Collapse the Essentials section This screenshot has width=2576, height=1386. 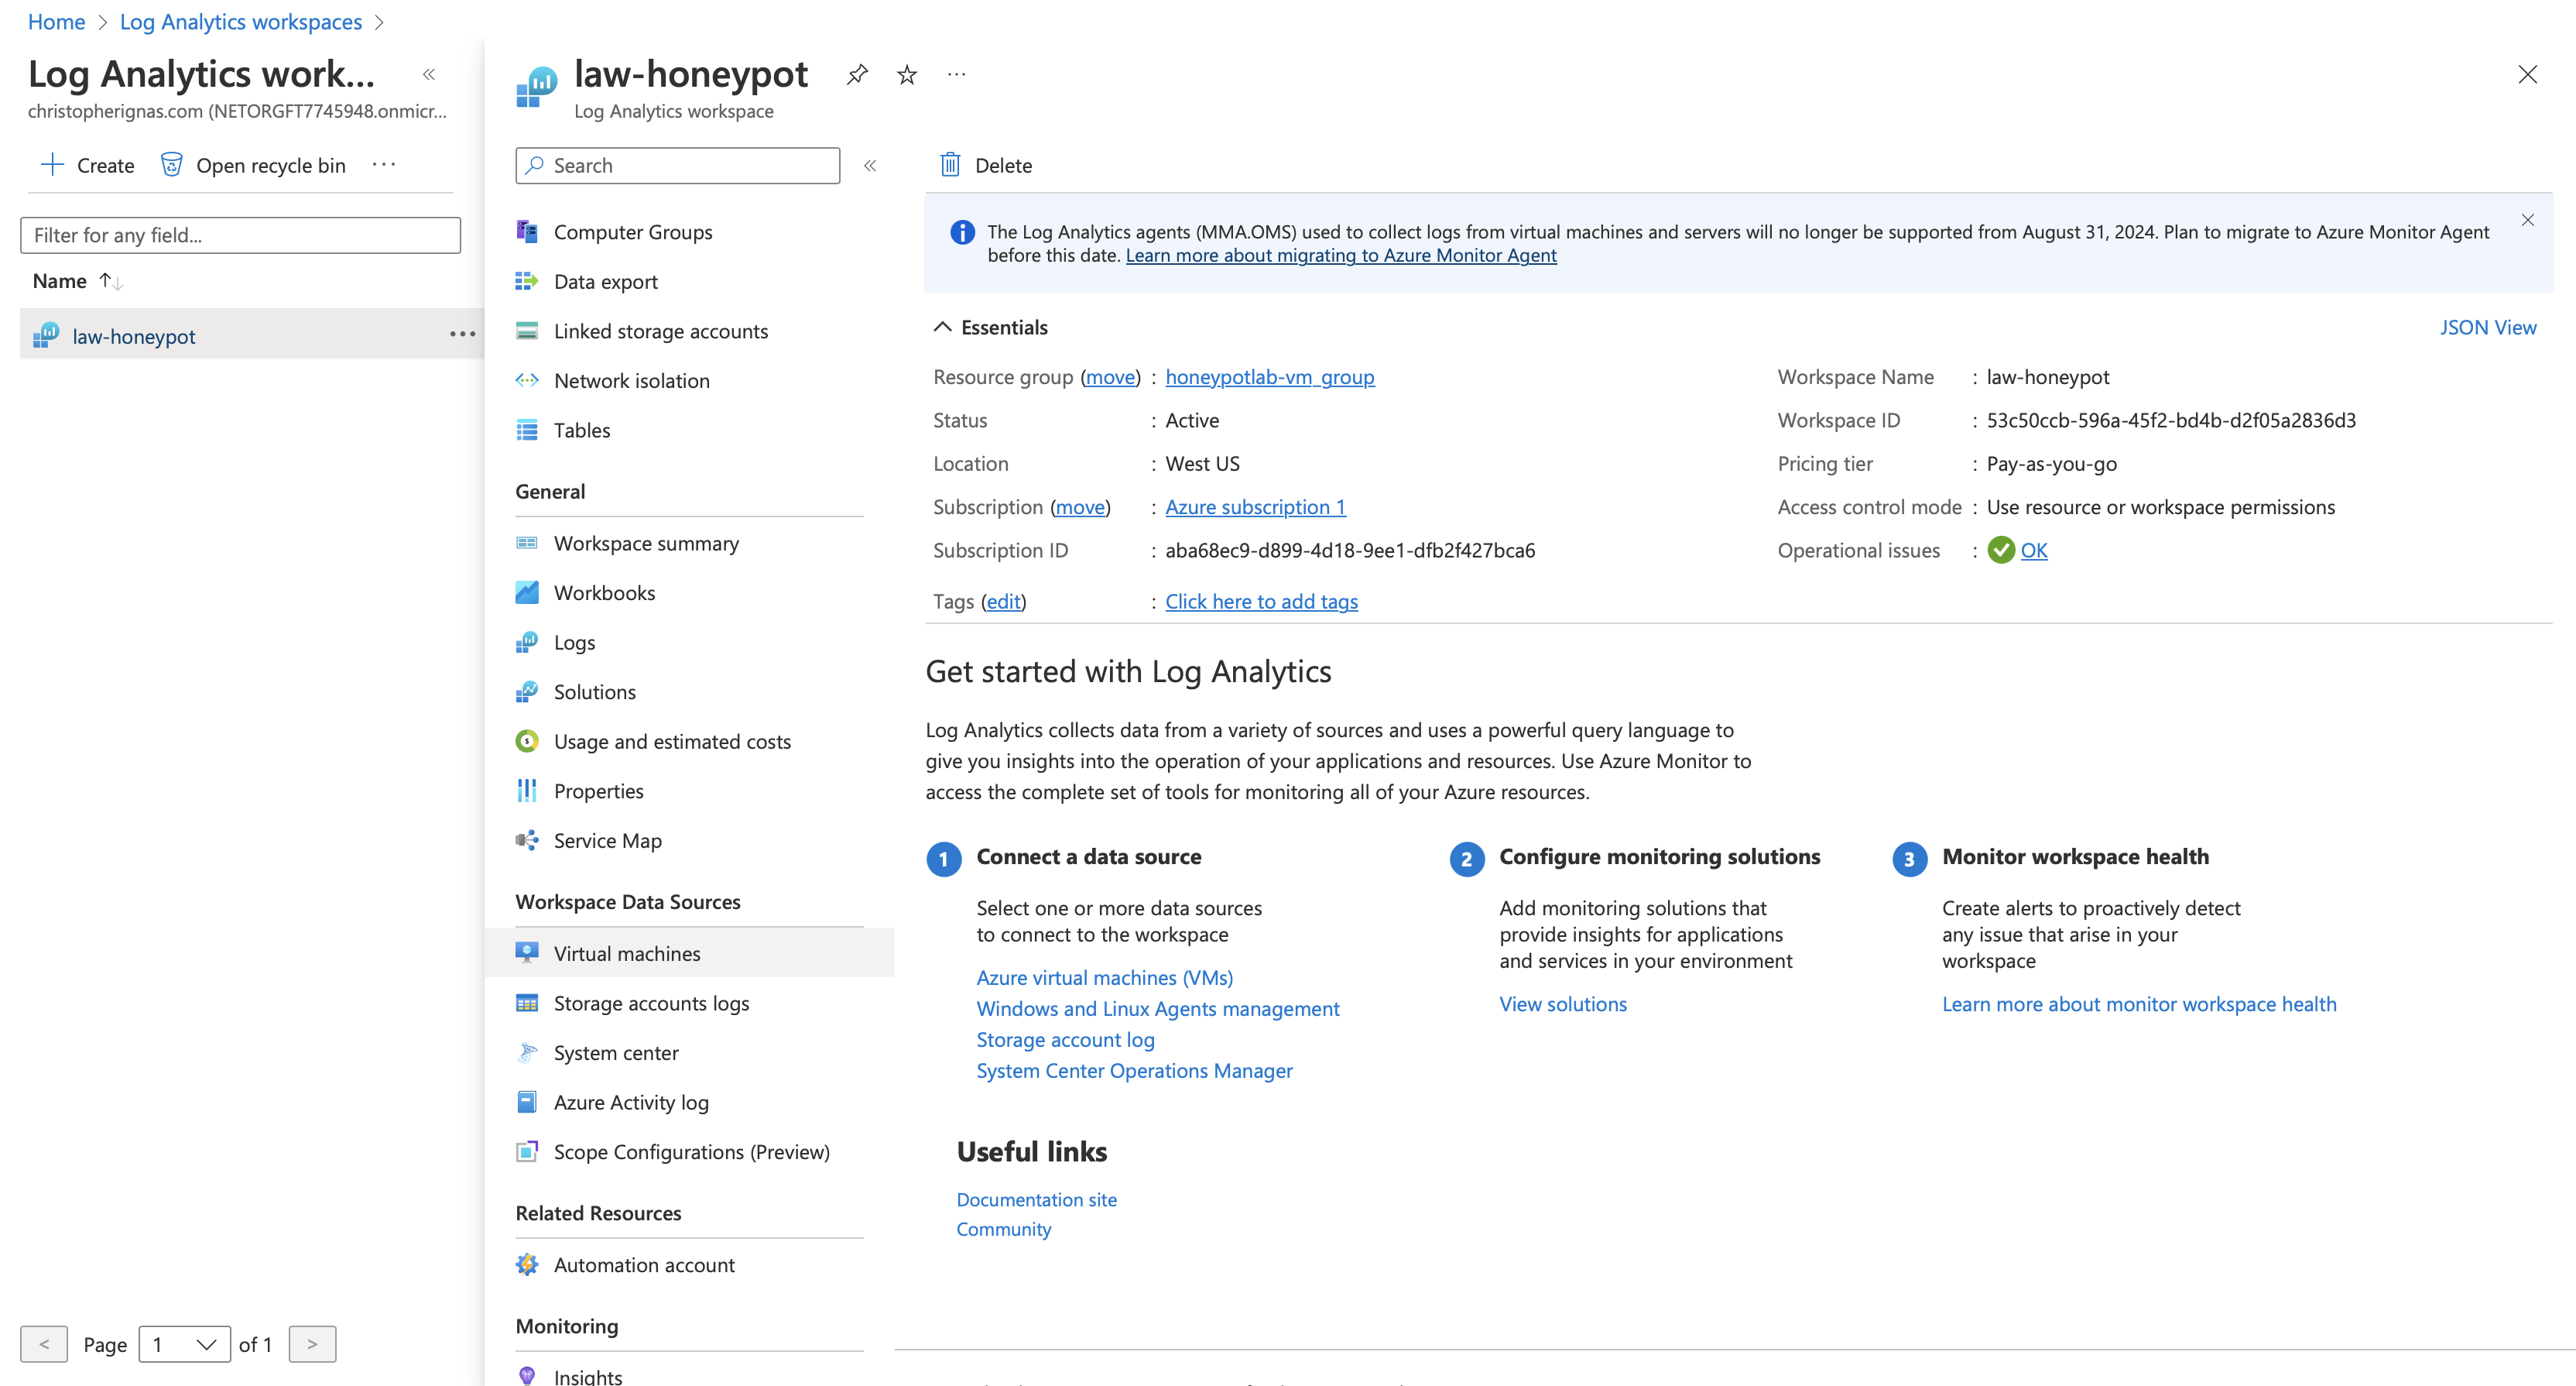942,327
